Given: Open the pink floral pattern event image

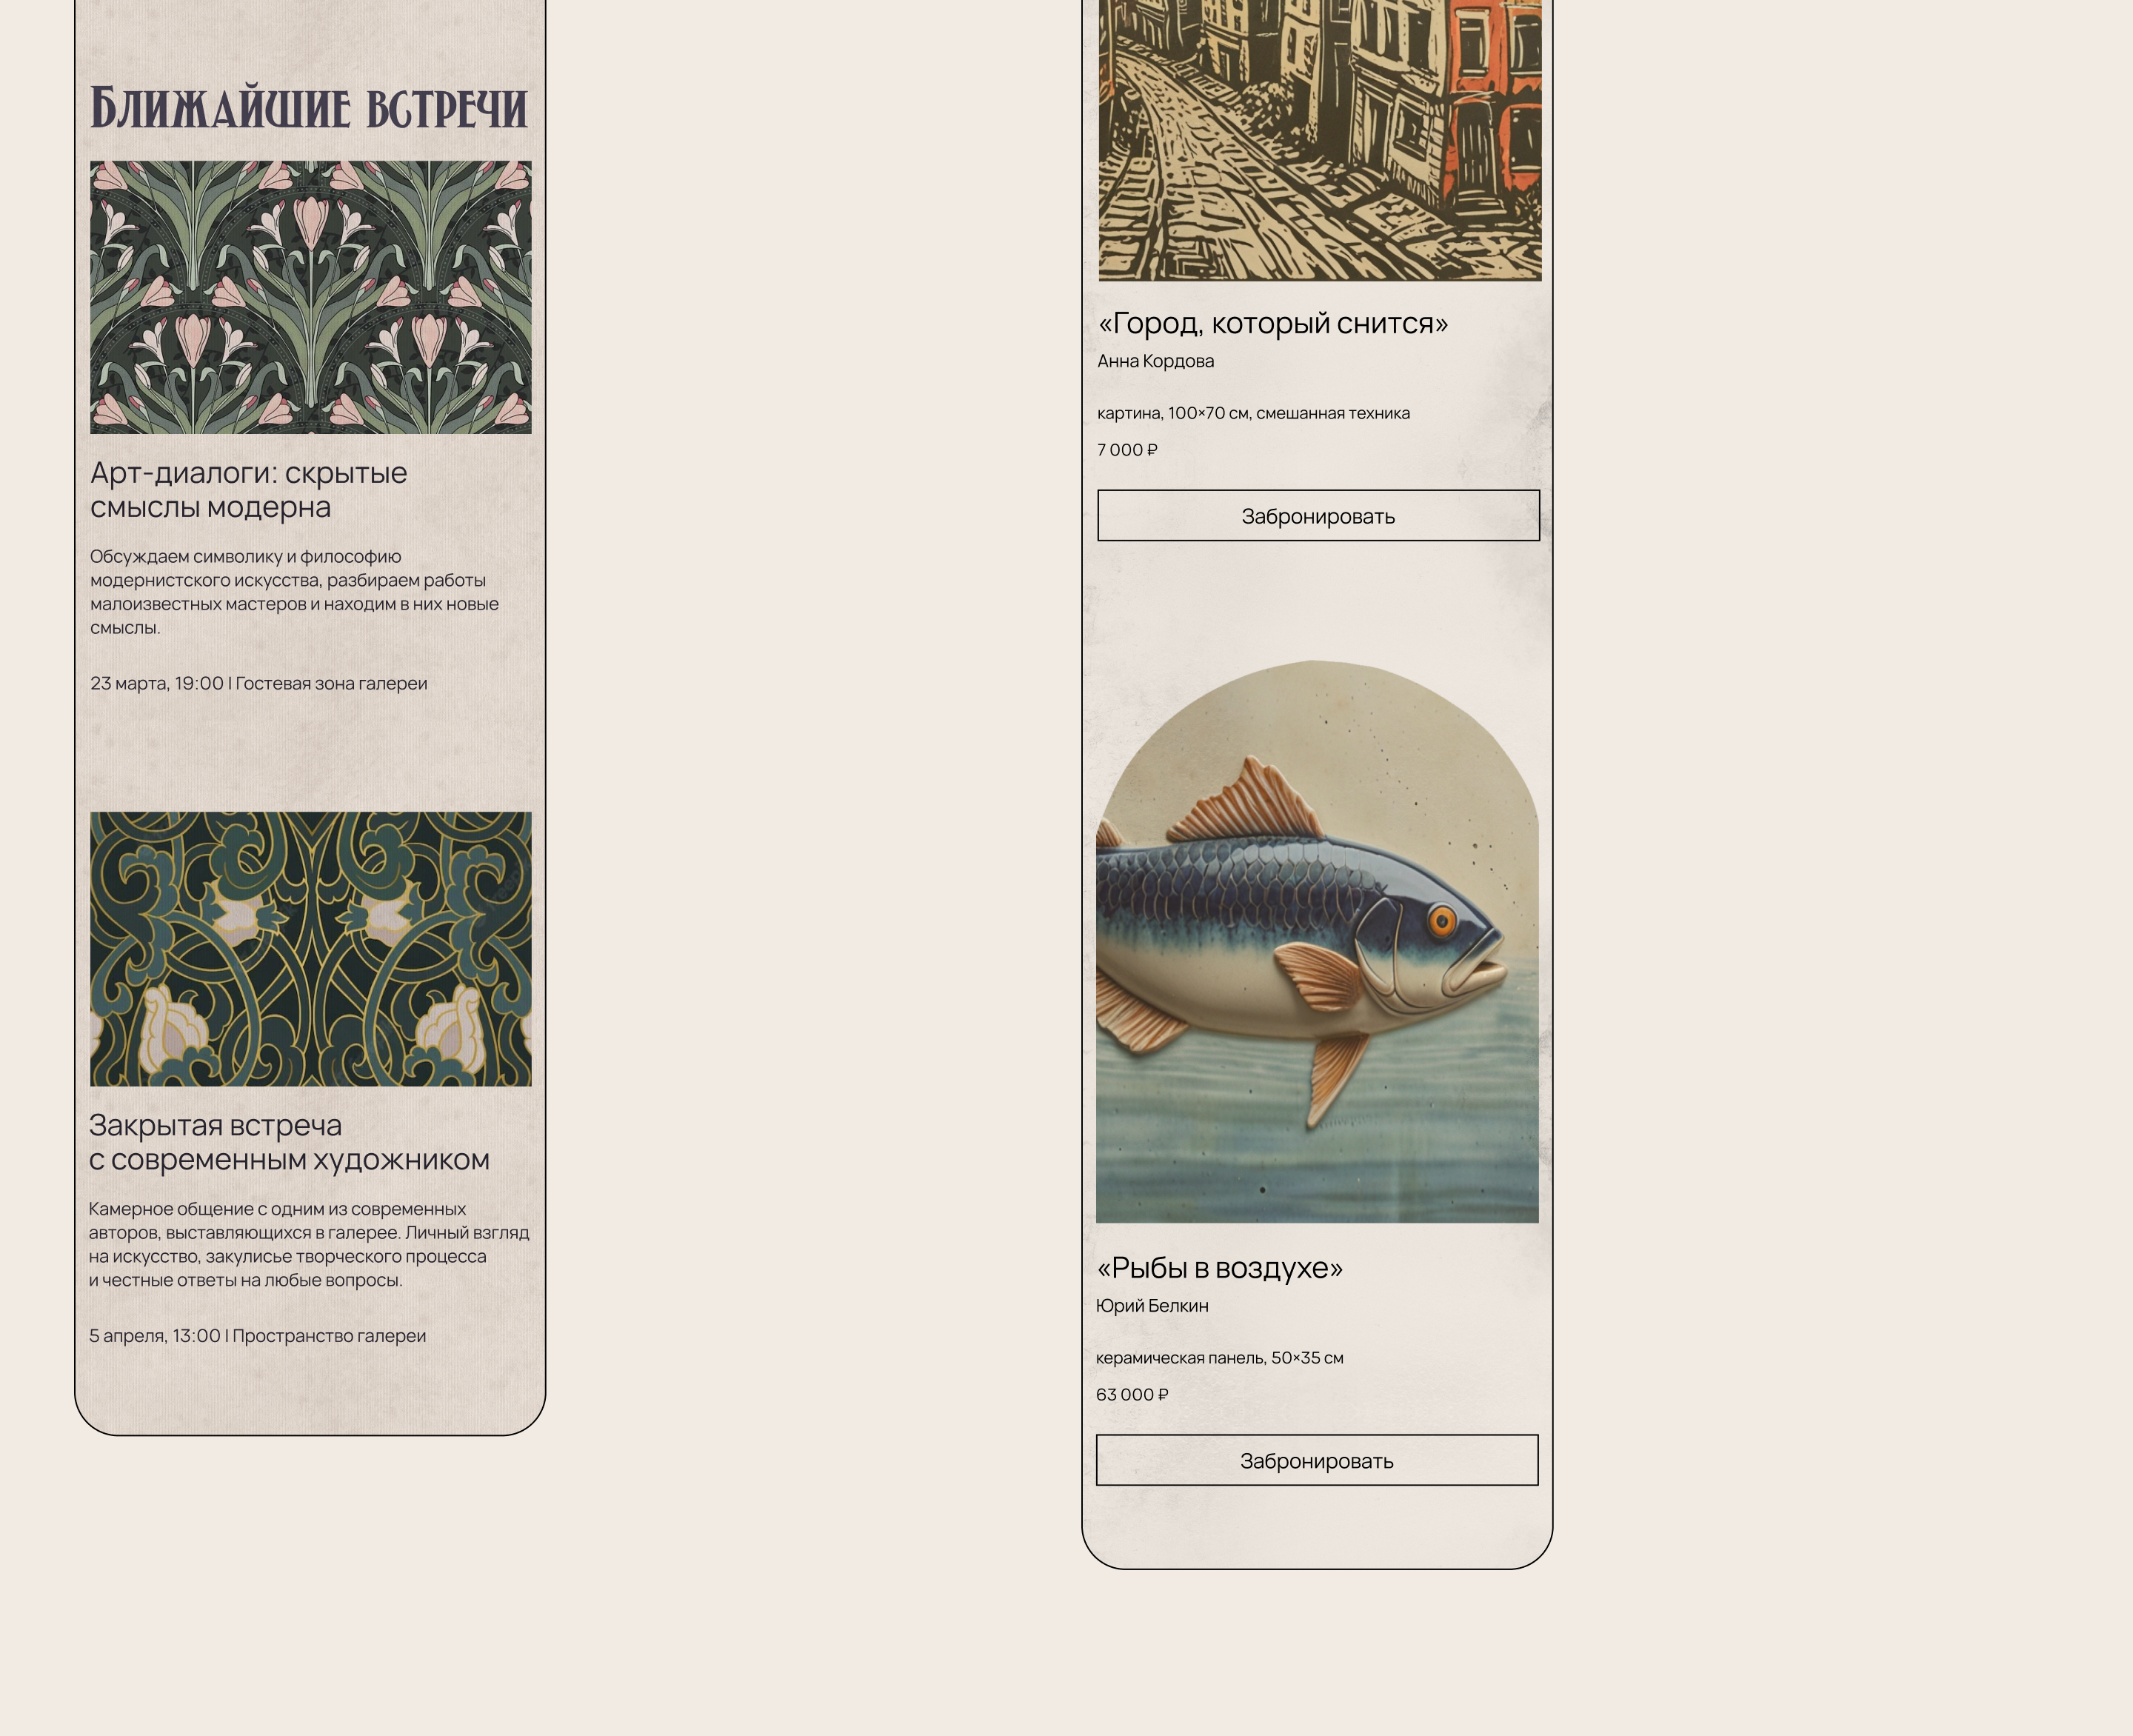Looking at the screenshot, I should pos(311,297).
